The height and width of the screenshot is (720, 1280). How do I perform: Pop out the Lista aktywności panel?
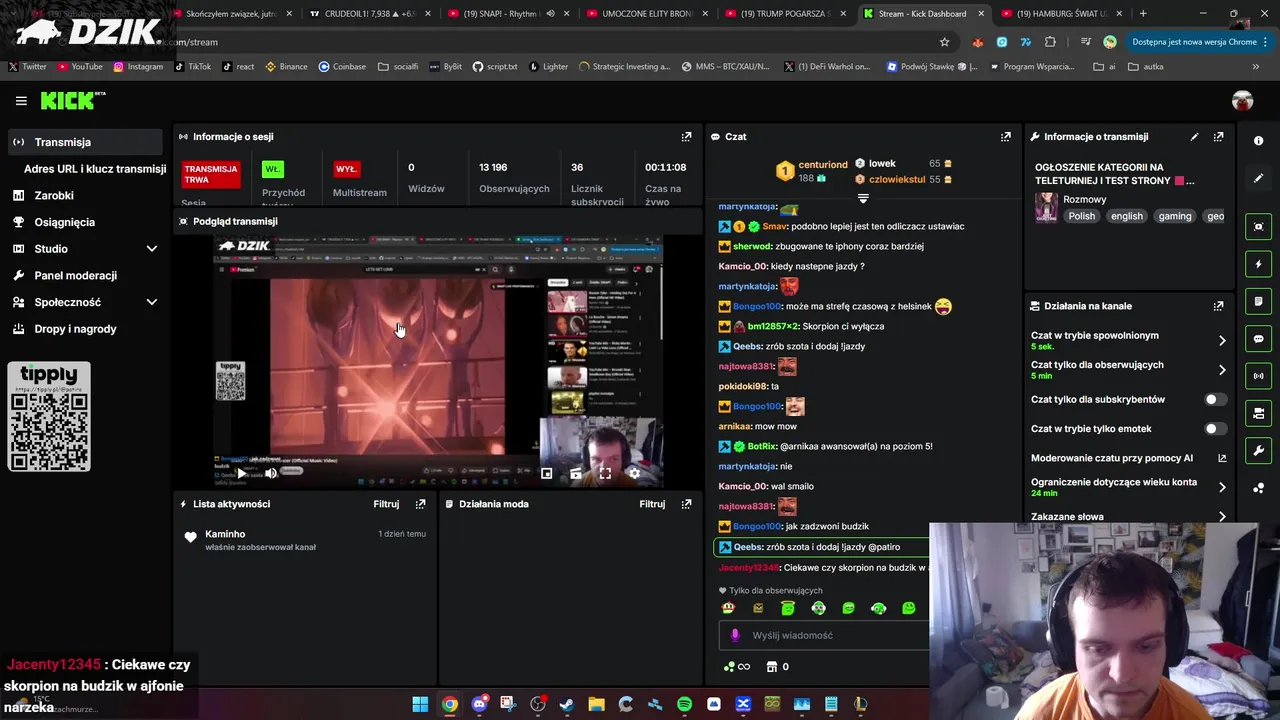pyautogui.click(x=420, y=504)
